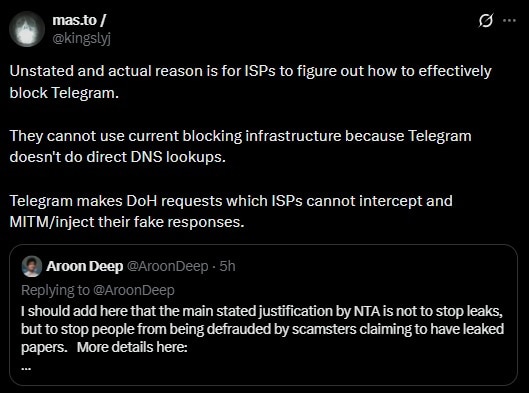The image size is (529, 393).
Task: Open the quoted post about NTA justification
Action: tap(263, 314)
